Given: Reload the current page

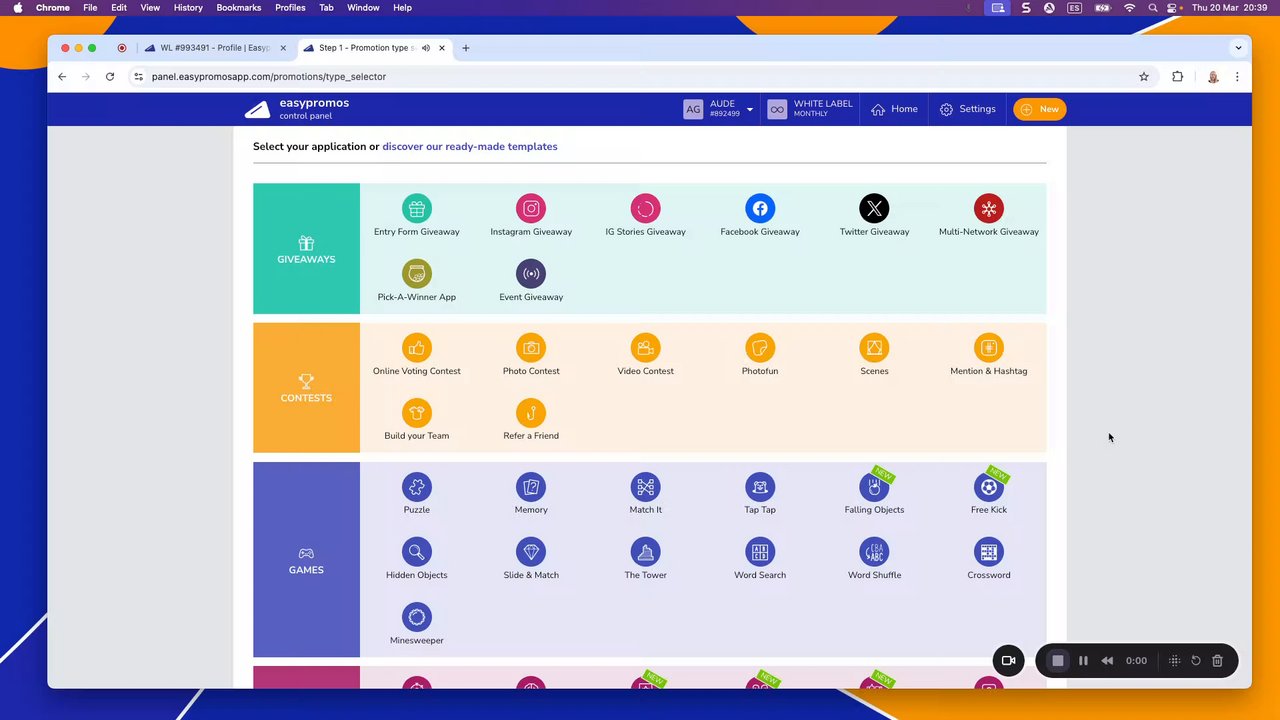Looking at the screenshot, I should (110, 76).
